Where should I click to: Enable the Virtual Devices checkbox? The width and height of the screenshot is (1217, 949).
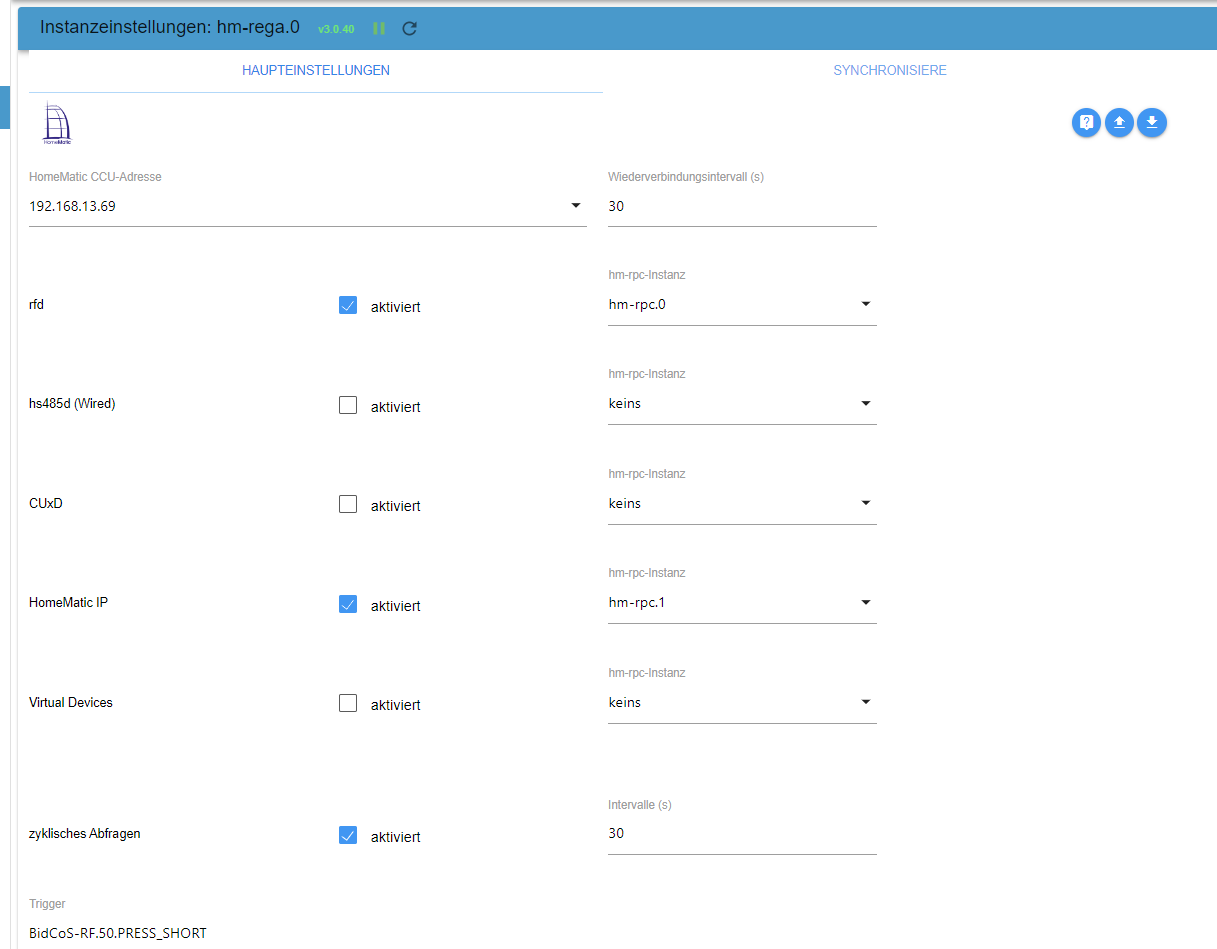pyautogui.click(x=348, y=703)
